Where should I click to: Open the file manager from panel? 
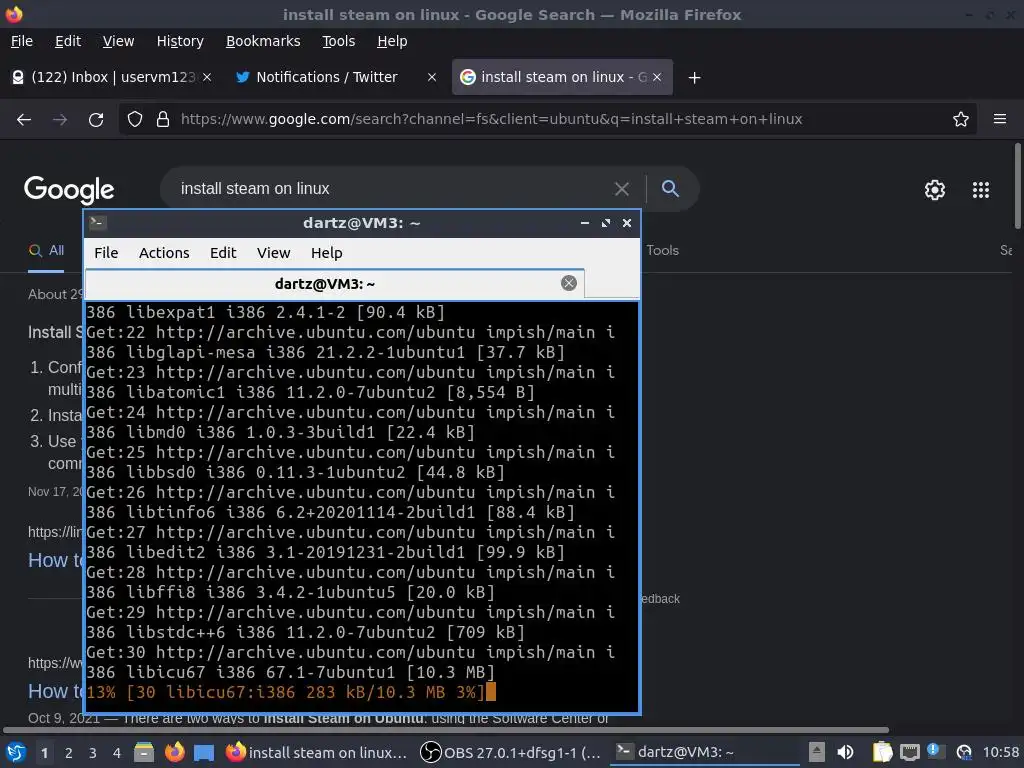click(x=144, y=753)
